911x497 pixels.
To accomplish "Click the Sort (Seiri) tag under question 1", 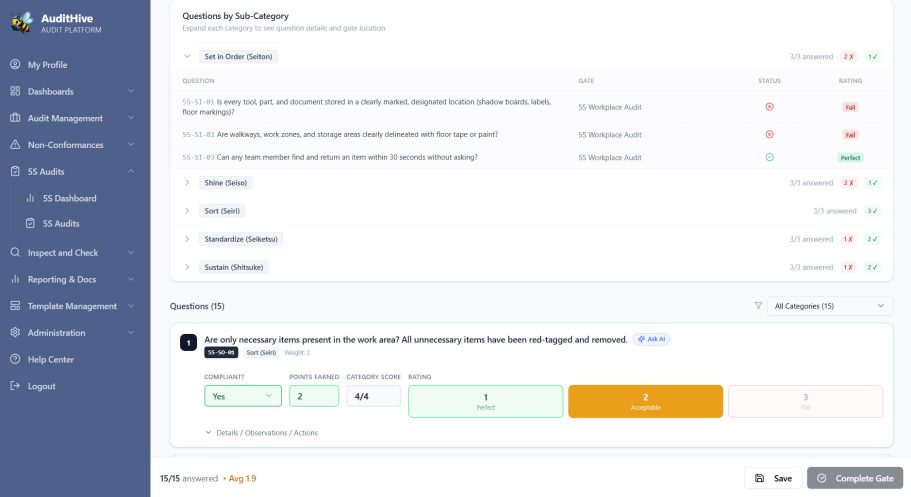I will [x=261, y=352].
